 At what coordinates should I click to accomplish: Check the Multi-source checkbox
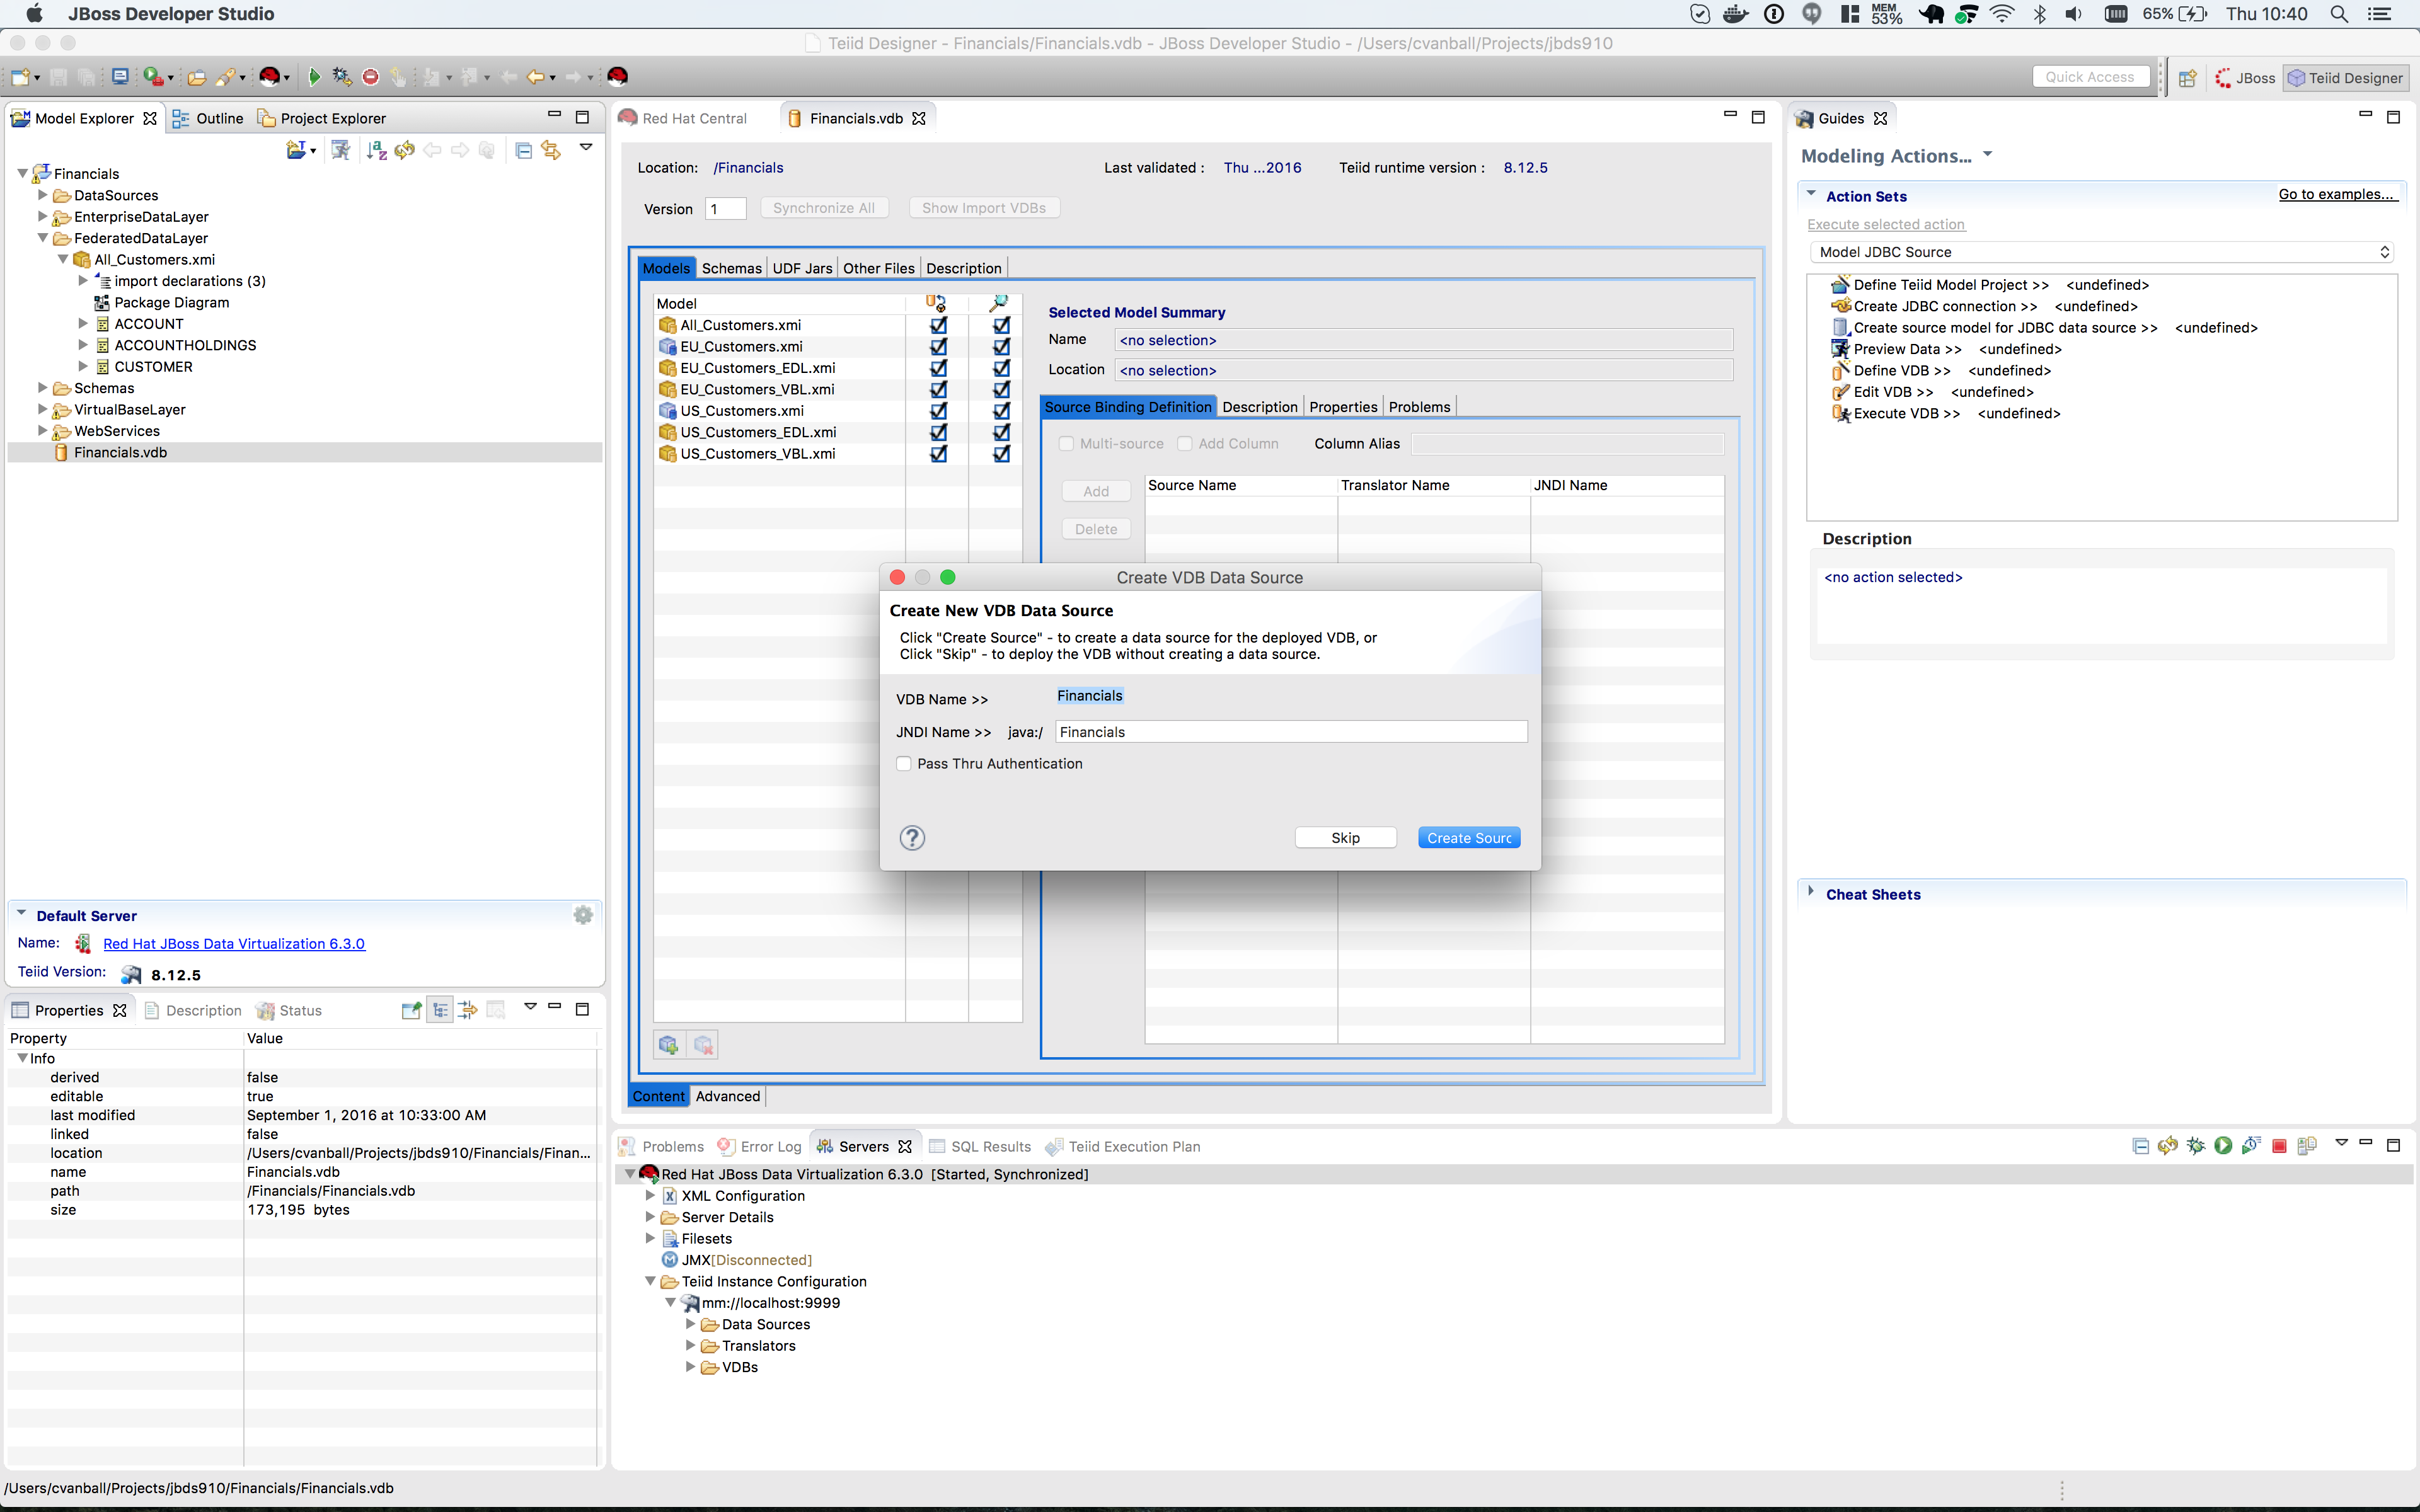click(x=1066, y=443)
